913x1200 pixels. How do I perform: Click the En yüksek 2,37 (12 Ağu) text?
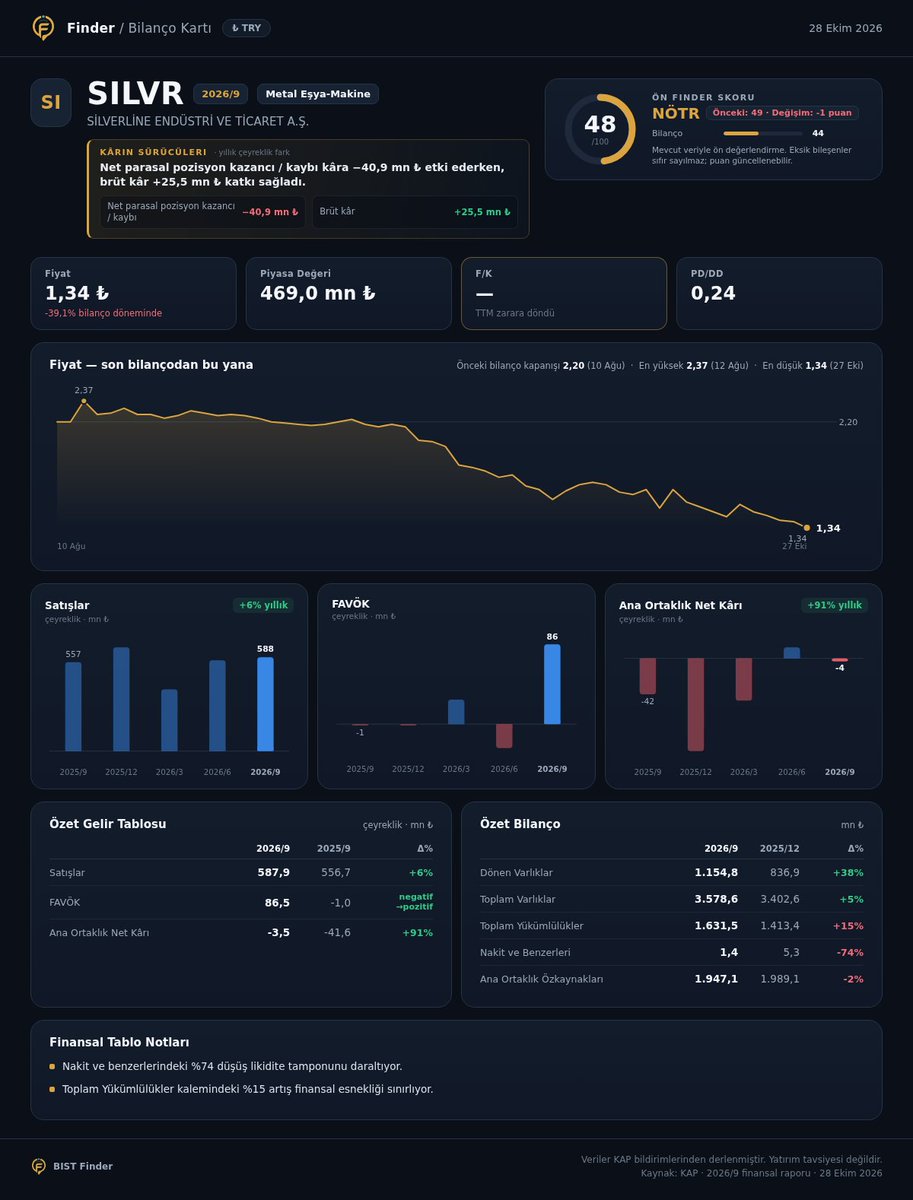(x=693, y=366)
